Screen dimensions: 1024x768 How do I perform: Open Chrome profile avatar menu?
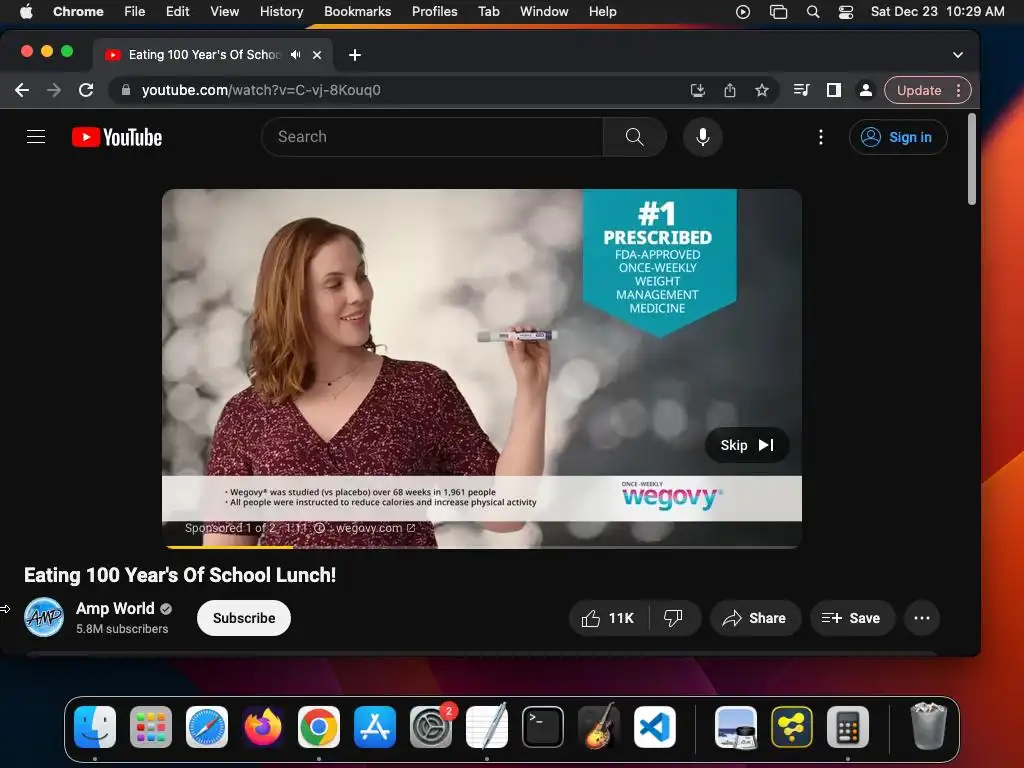[x=866, y=90]
